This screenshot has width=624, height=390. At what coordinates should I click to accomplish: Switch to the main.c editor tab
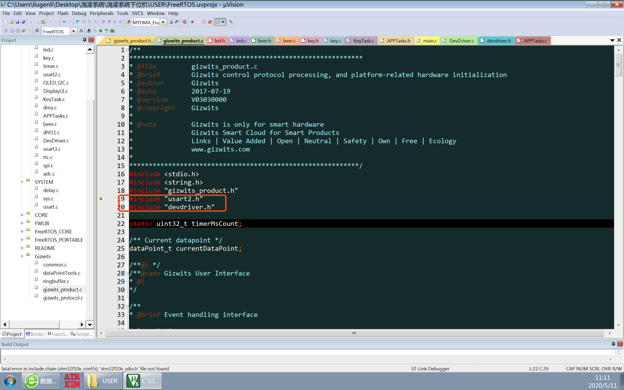(x=427, y=41)
